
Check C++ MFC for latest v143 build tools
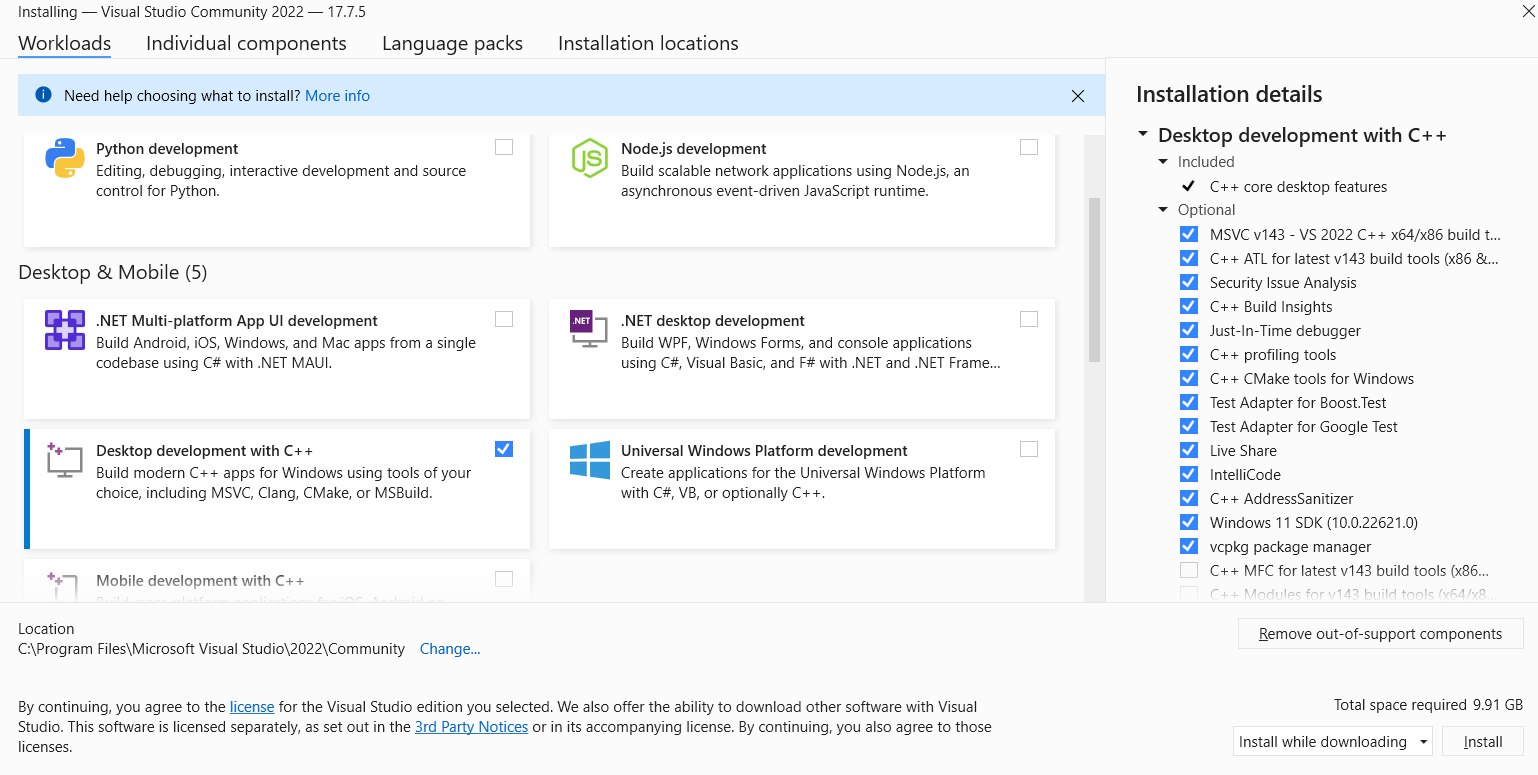point(1188,570)
